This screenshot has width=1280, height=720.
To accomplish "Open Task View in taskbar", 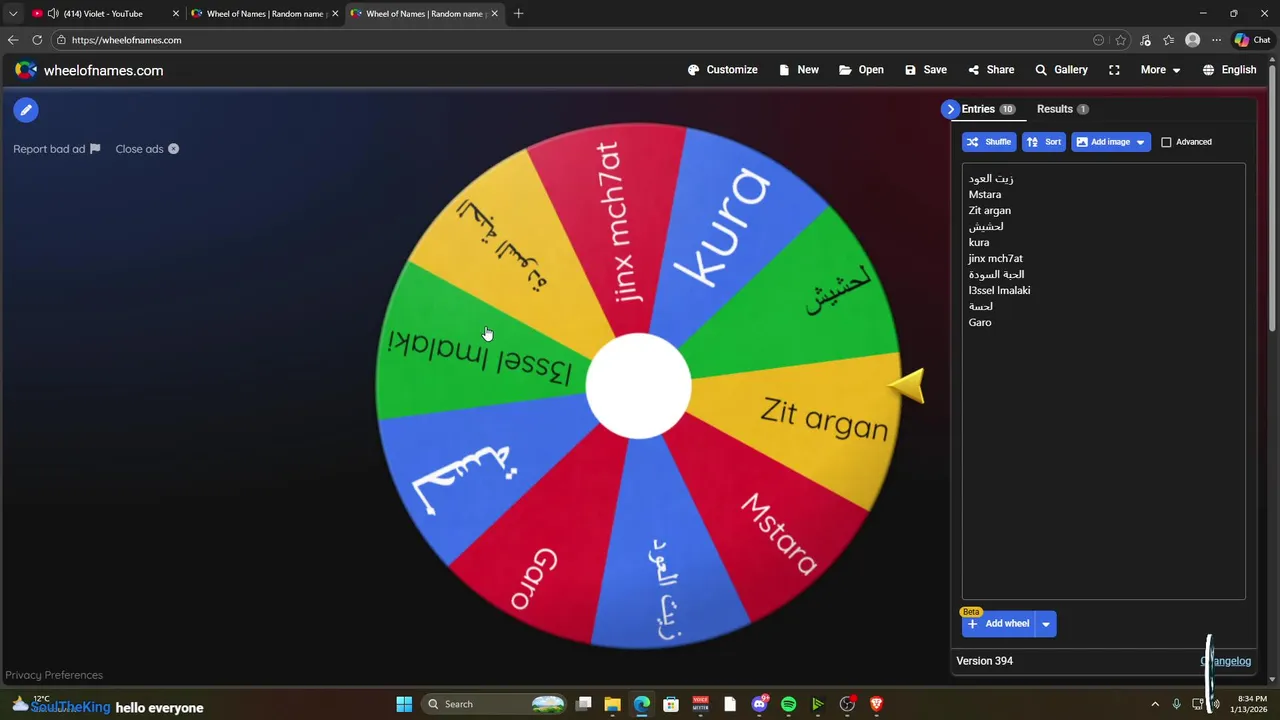I will pos(584,704).
